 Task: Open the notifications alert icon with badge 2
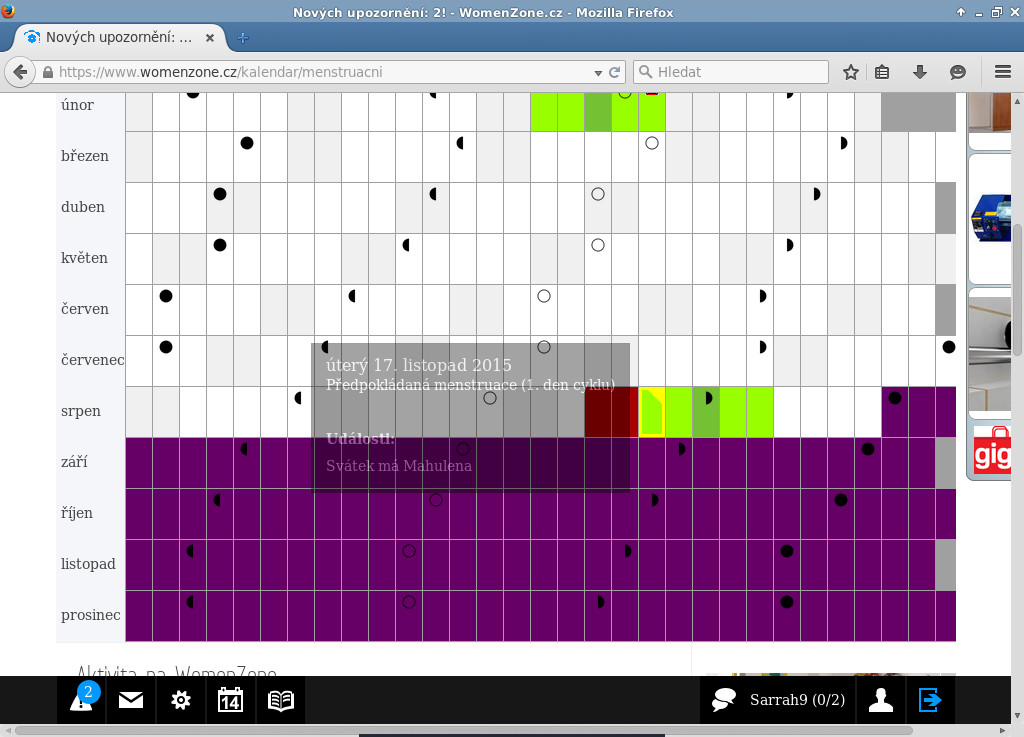(x=81, y=700)
